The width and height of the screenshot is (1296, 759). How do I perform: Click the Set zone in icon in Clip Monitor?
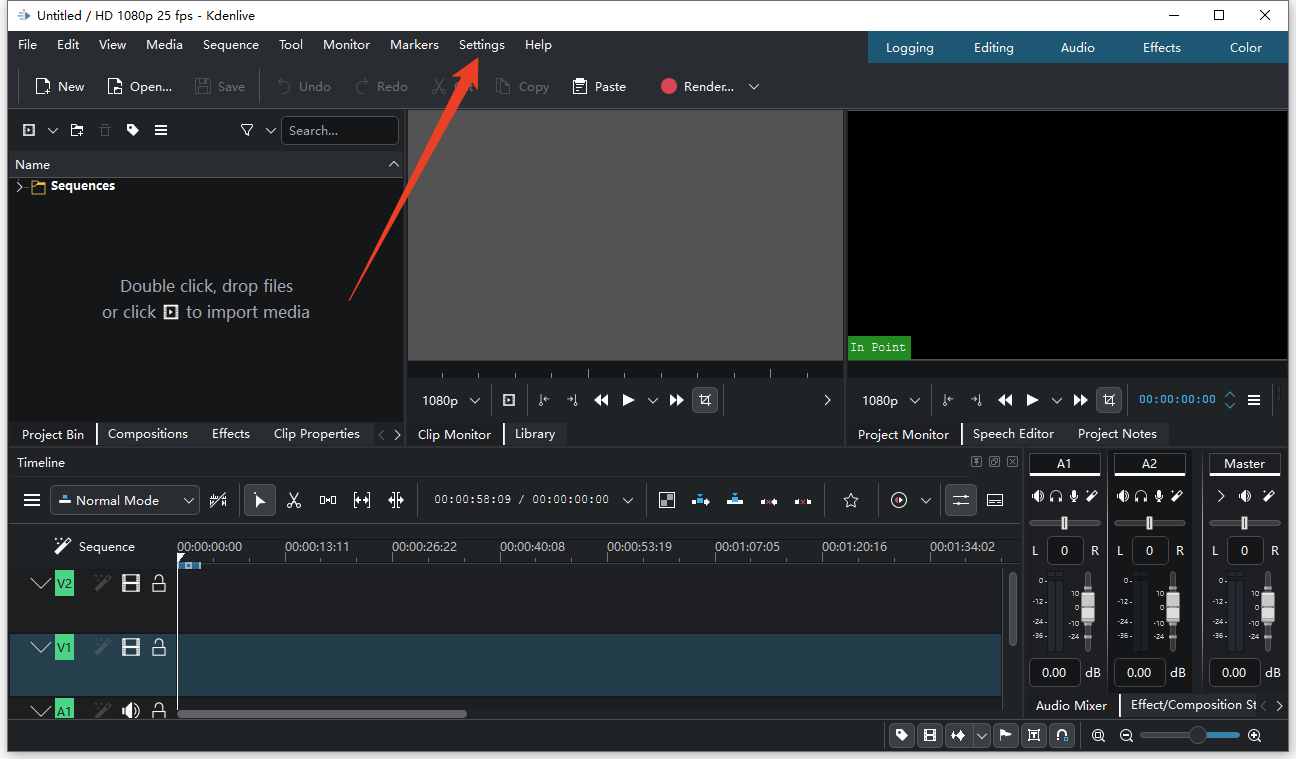[x=544, y=400]
